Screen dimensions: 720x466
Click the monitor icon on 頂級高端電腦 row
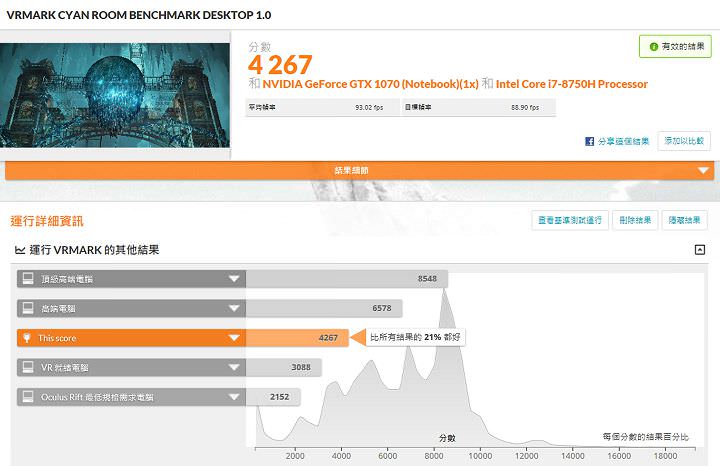[x=28, y=279]
